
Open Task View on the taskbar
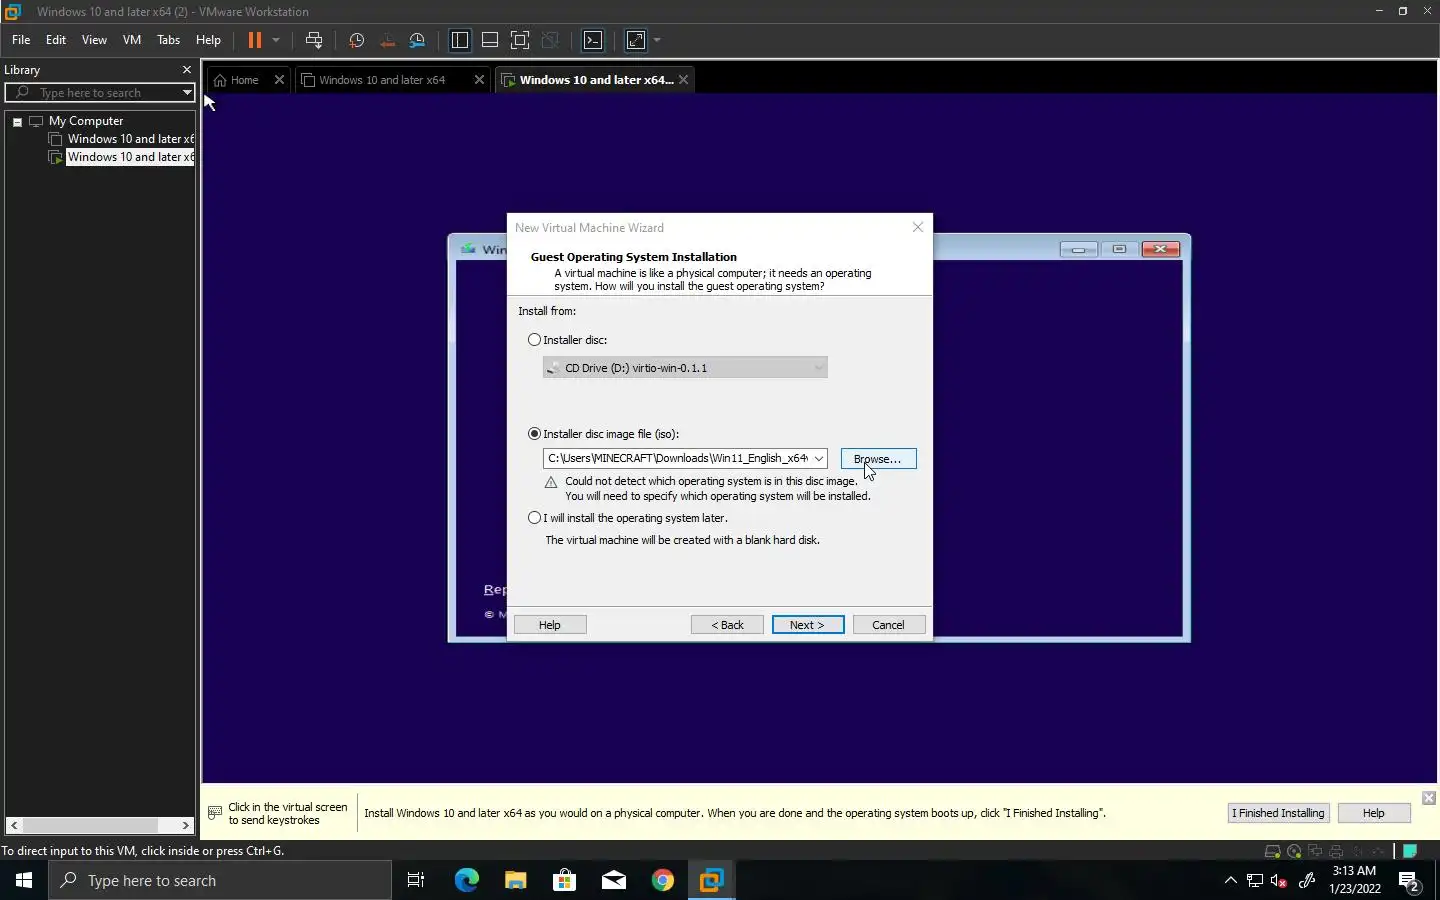click(416, 880)
